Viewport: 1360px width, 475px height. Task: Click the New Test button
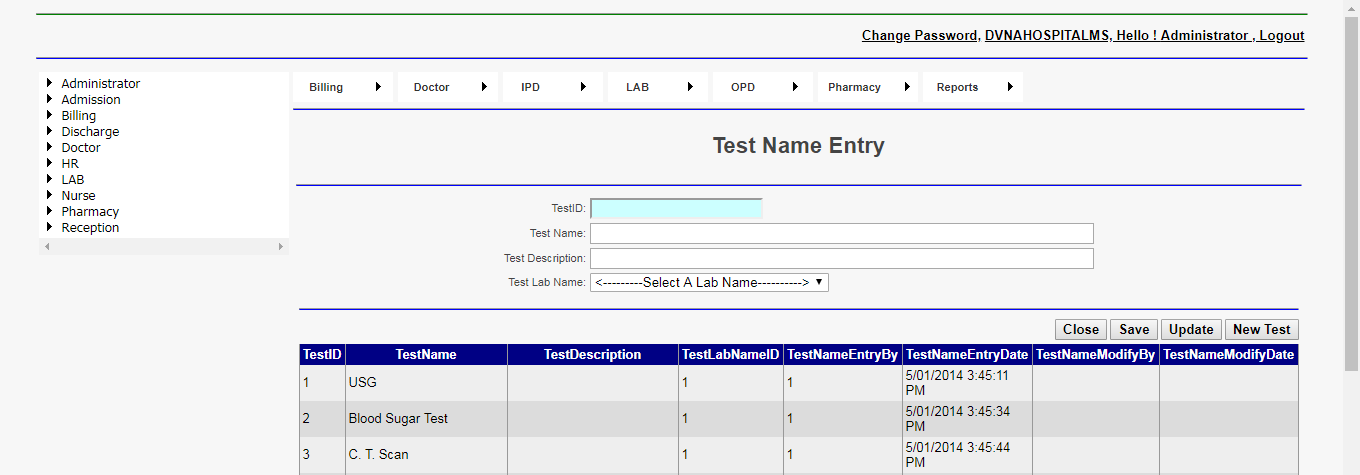tap(1262, 330)
